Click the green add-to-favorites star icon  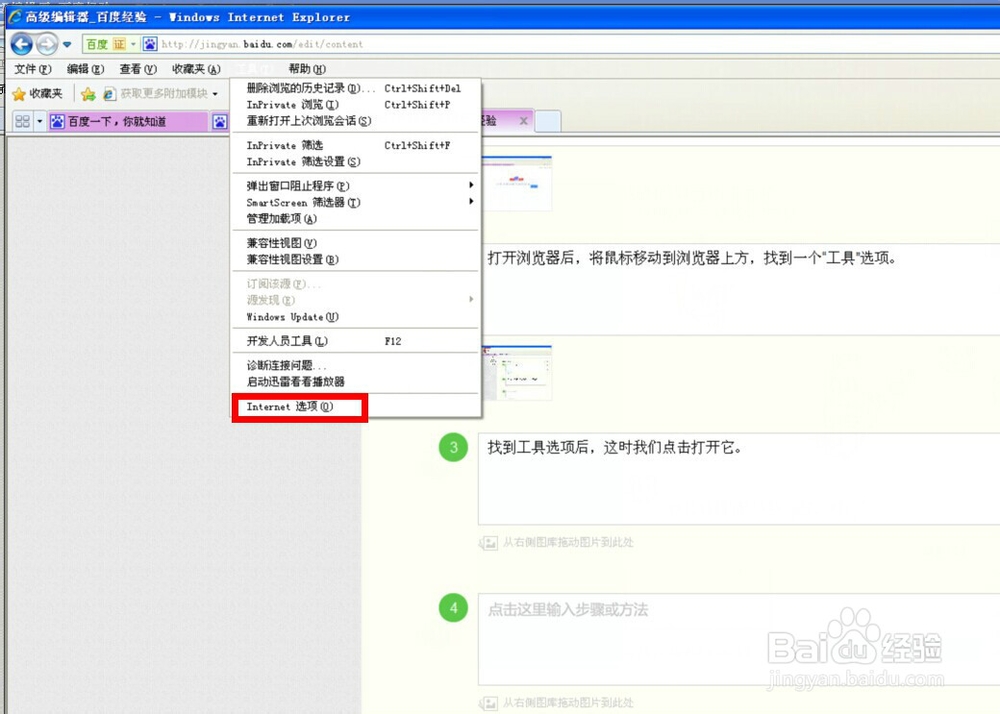coord(86,94)
